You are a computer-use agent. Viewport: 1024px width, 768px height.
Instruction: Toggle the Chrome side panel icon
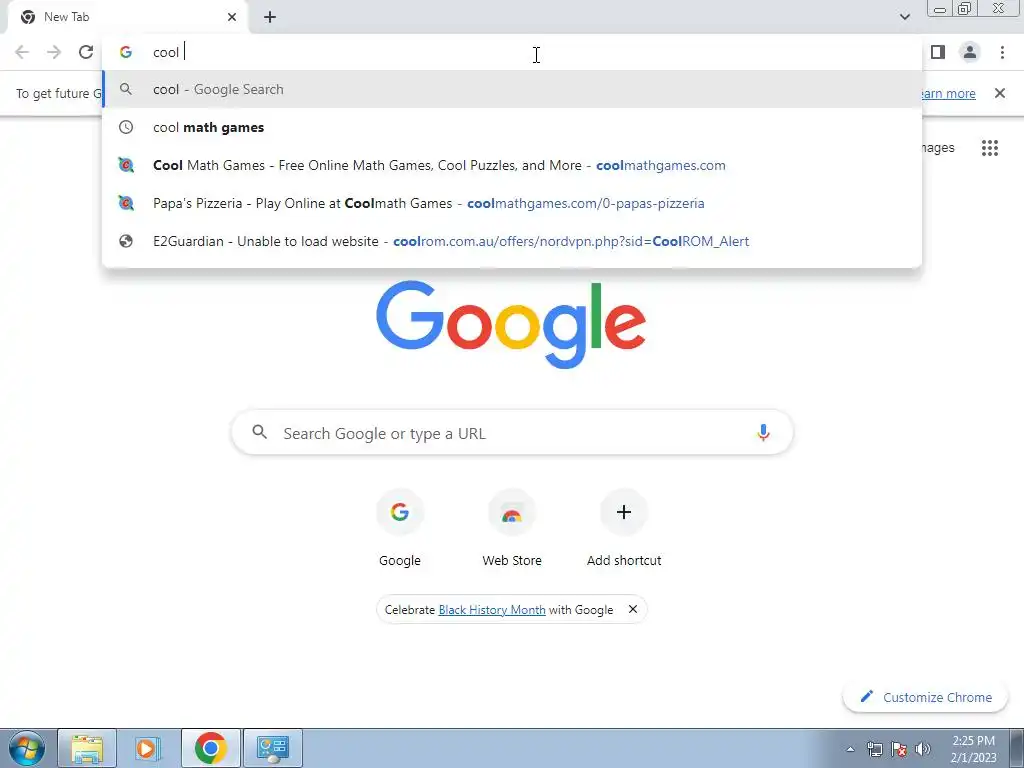[x=938, y=52]
